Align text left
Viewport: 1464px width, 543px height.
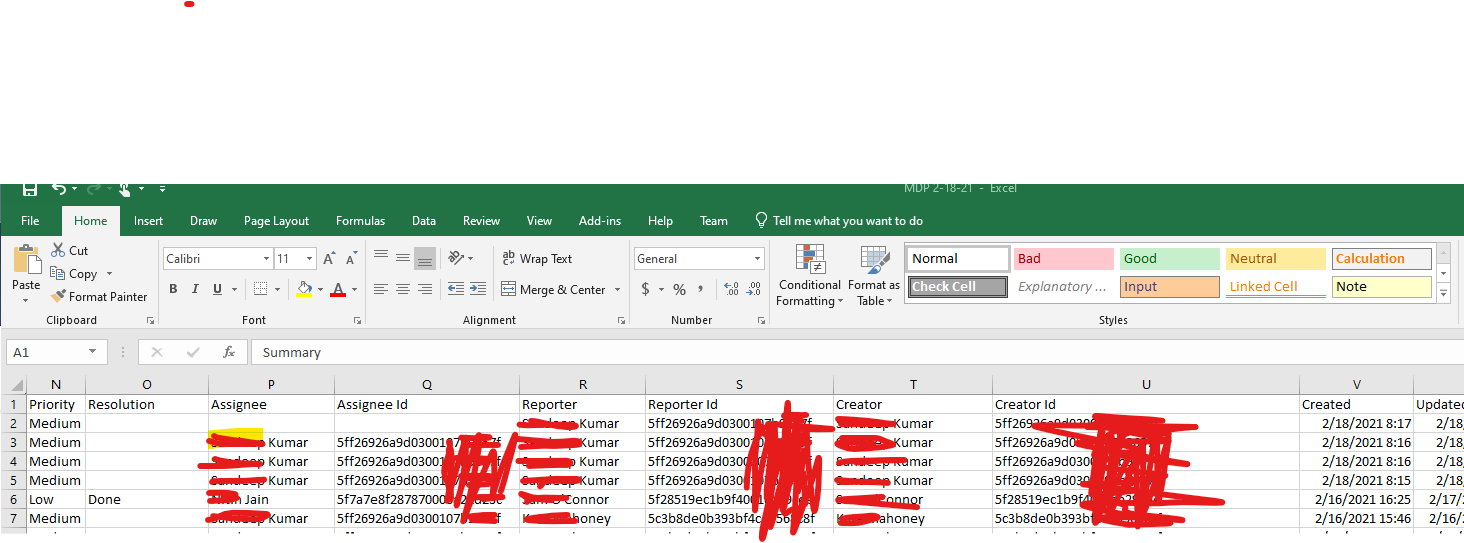[381, 289]
